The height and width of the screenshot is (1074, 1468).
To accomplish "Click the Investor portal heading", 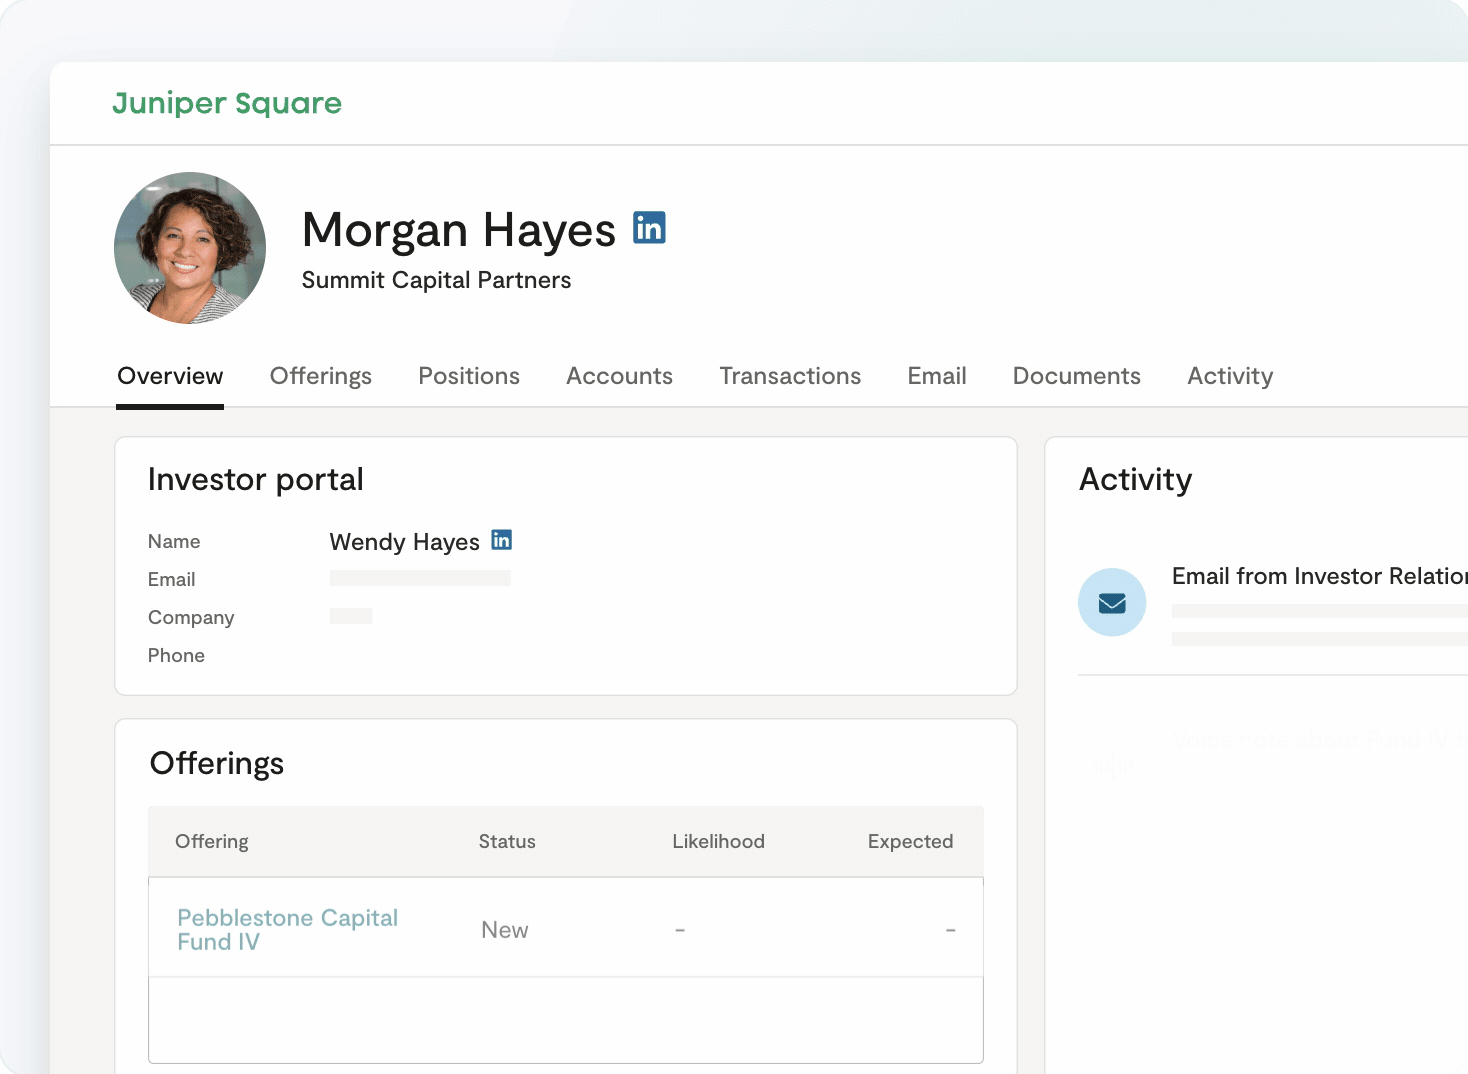I will (256, 480).
